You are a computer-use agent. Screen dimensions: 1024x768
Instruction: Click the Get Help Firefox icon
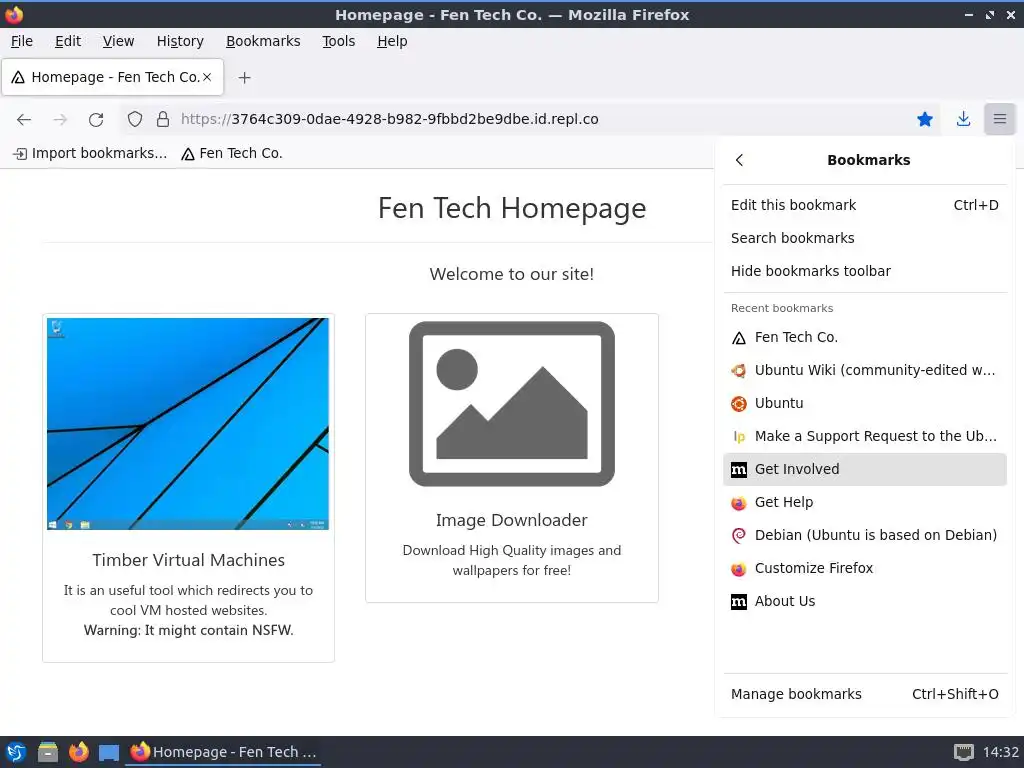coord(739,503)
